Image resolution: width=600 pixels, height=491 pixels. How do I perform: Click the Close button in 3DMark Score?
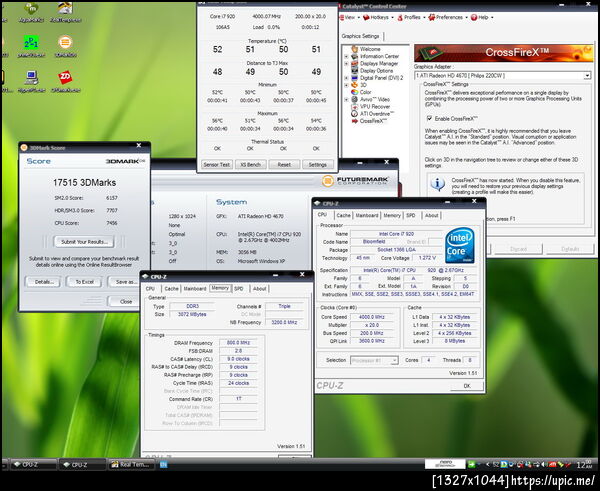point(126,302)
